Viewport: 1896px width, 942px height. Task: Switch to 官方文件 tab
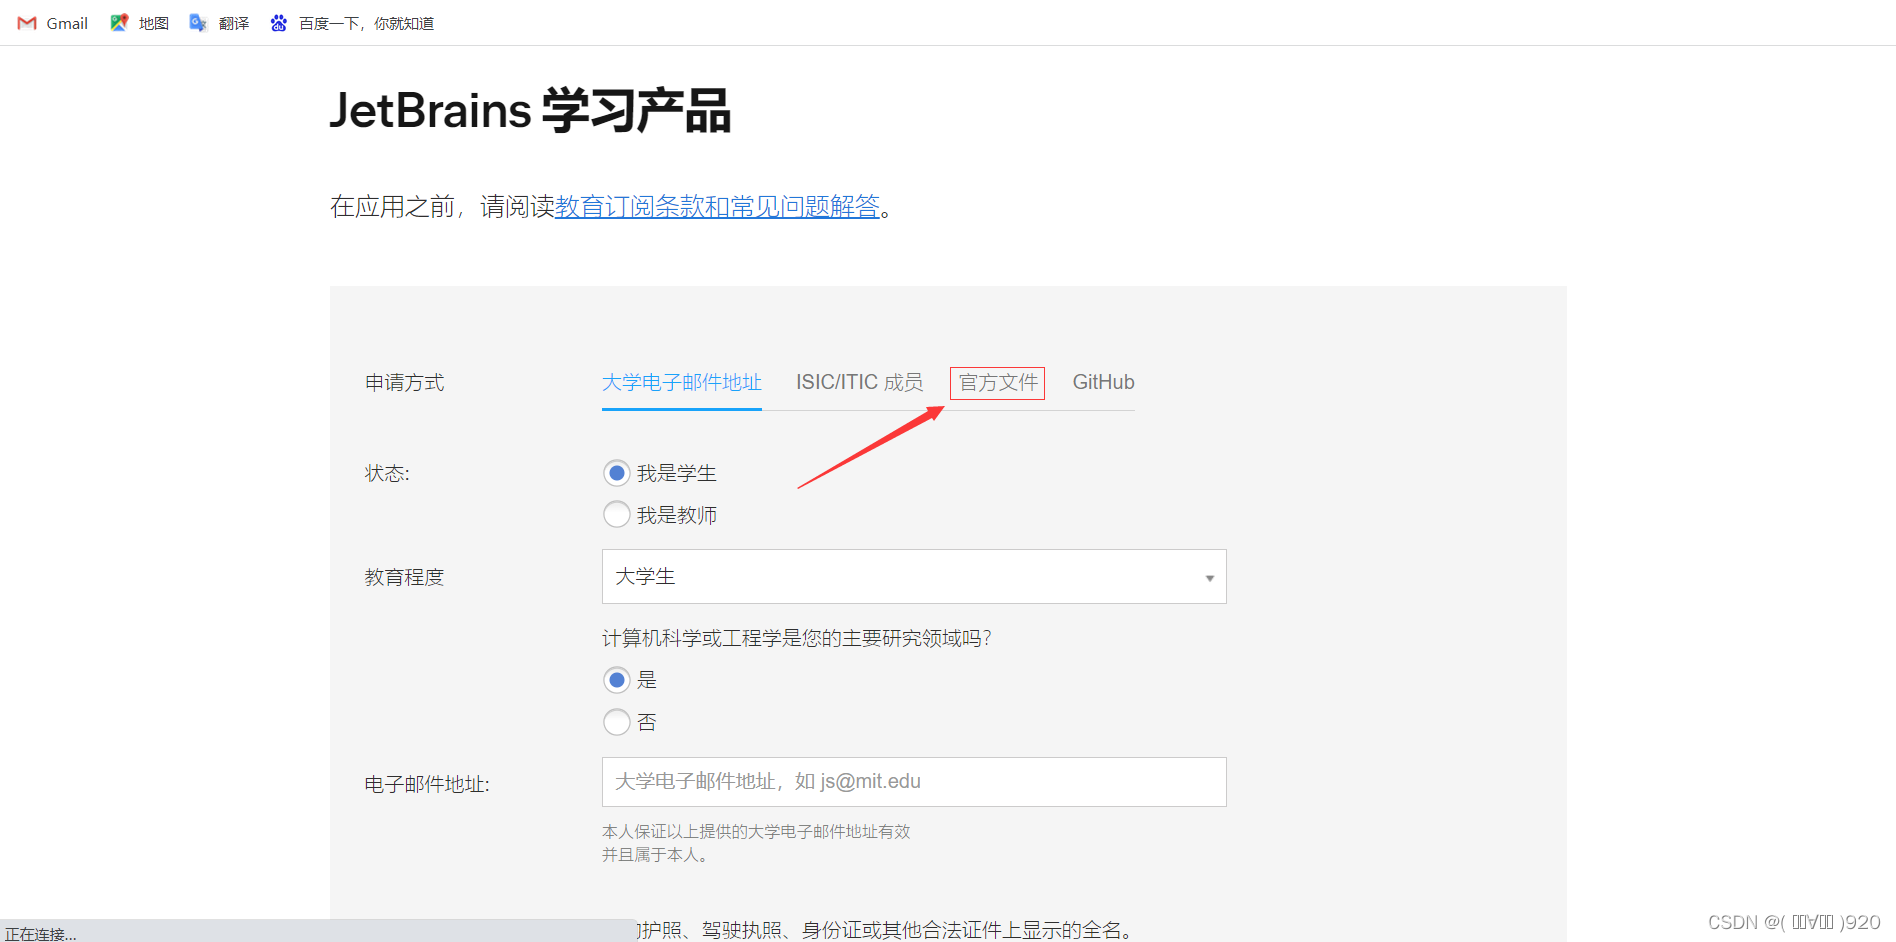tap(998, 383)
